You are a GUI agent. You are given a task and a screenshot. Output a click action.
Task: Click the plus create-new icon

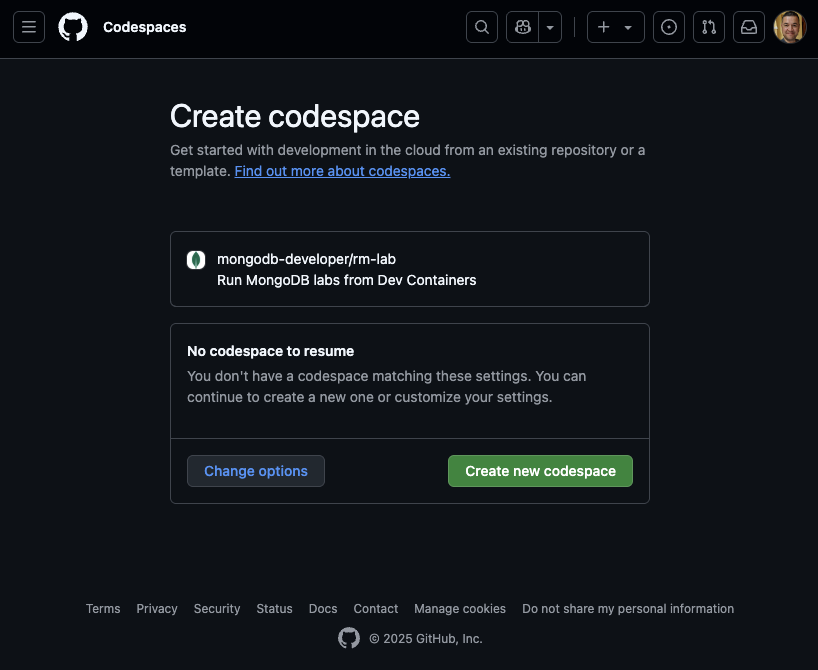pyautogui.click(x=604, y=27)
